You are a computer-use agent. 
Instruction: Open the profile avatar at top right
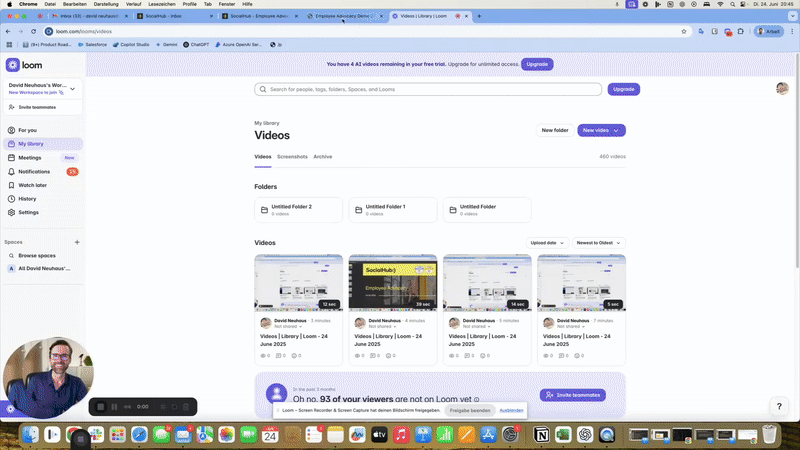tap(782, 88)
